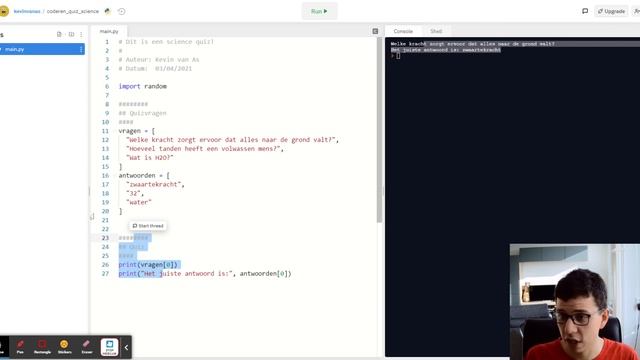Image resolution: width=640 pixels, height=360 pixels.
Task: Click the Start thread button
Action: (148, 226)
